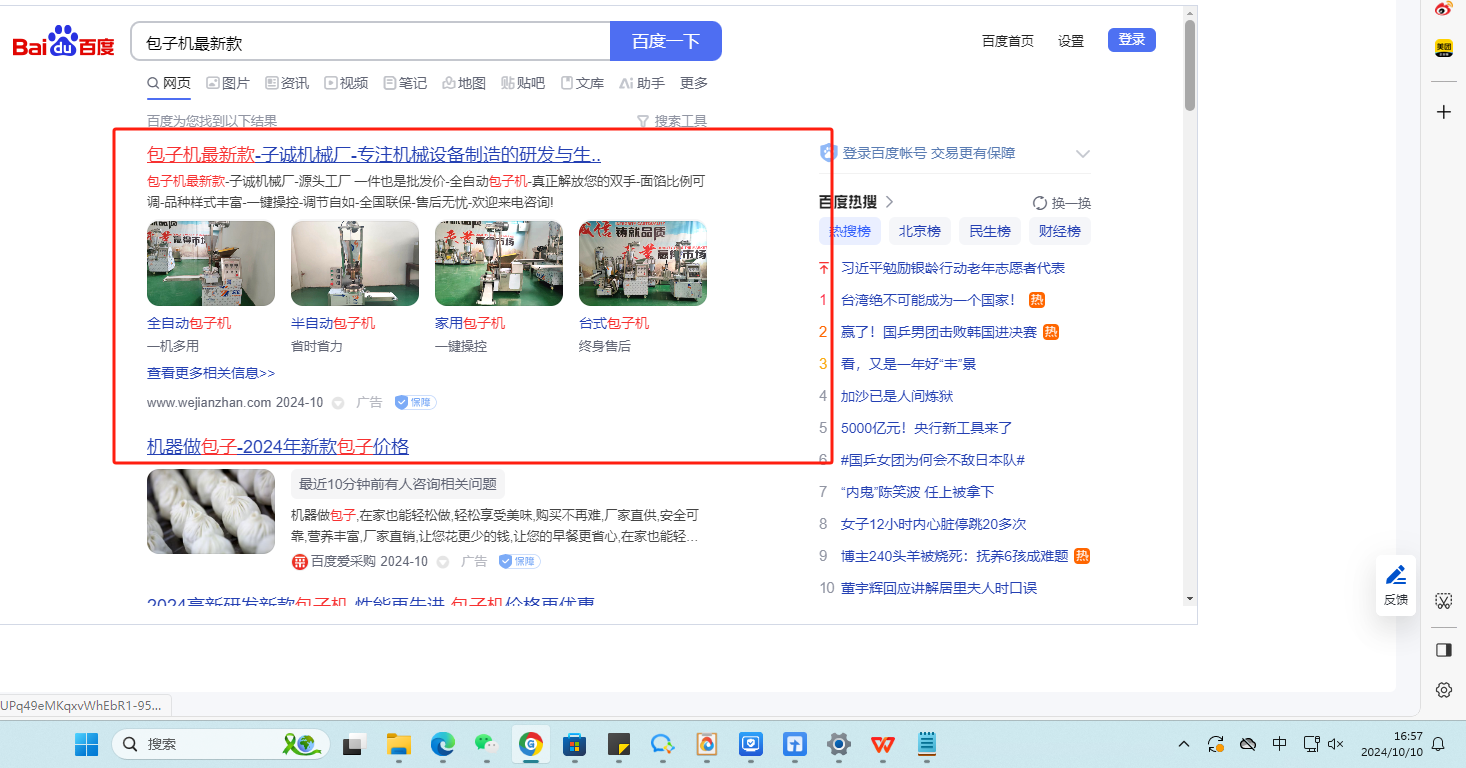Image resolution: width=1466 pixels, height=768 pixels.
Task: Switch to the 视频 search tab
Action: 346,83
